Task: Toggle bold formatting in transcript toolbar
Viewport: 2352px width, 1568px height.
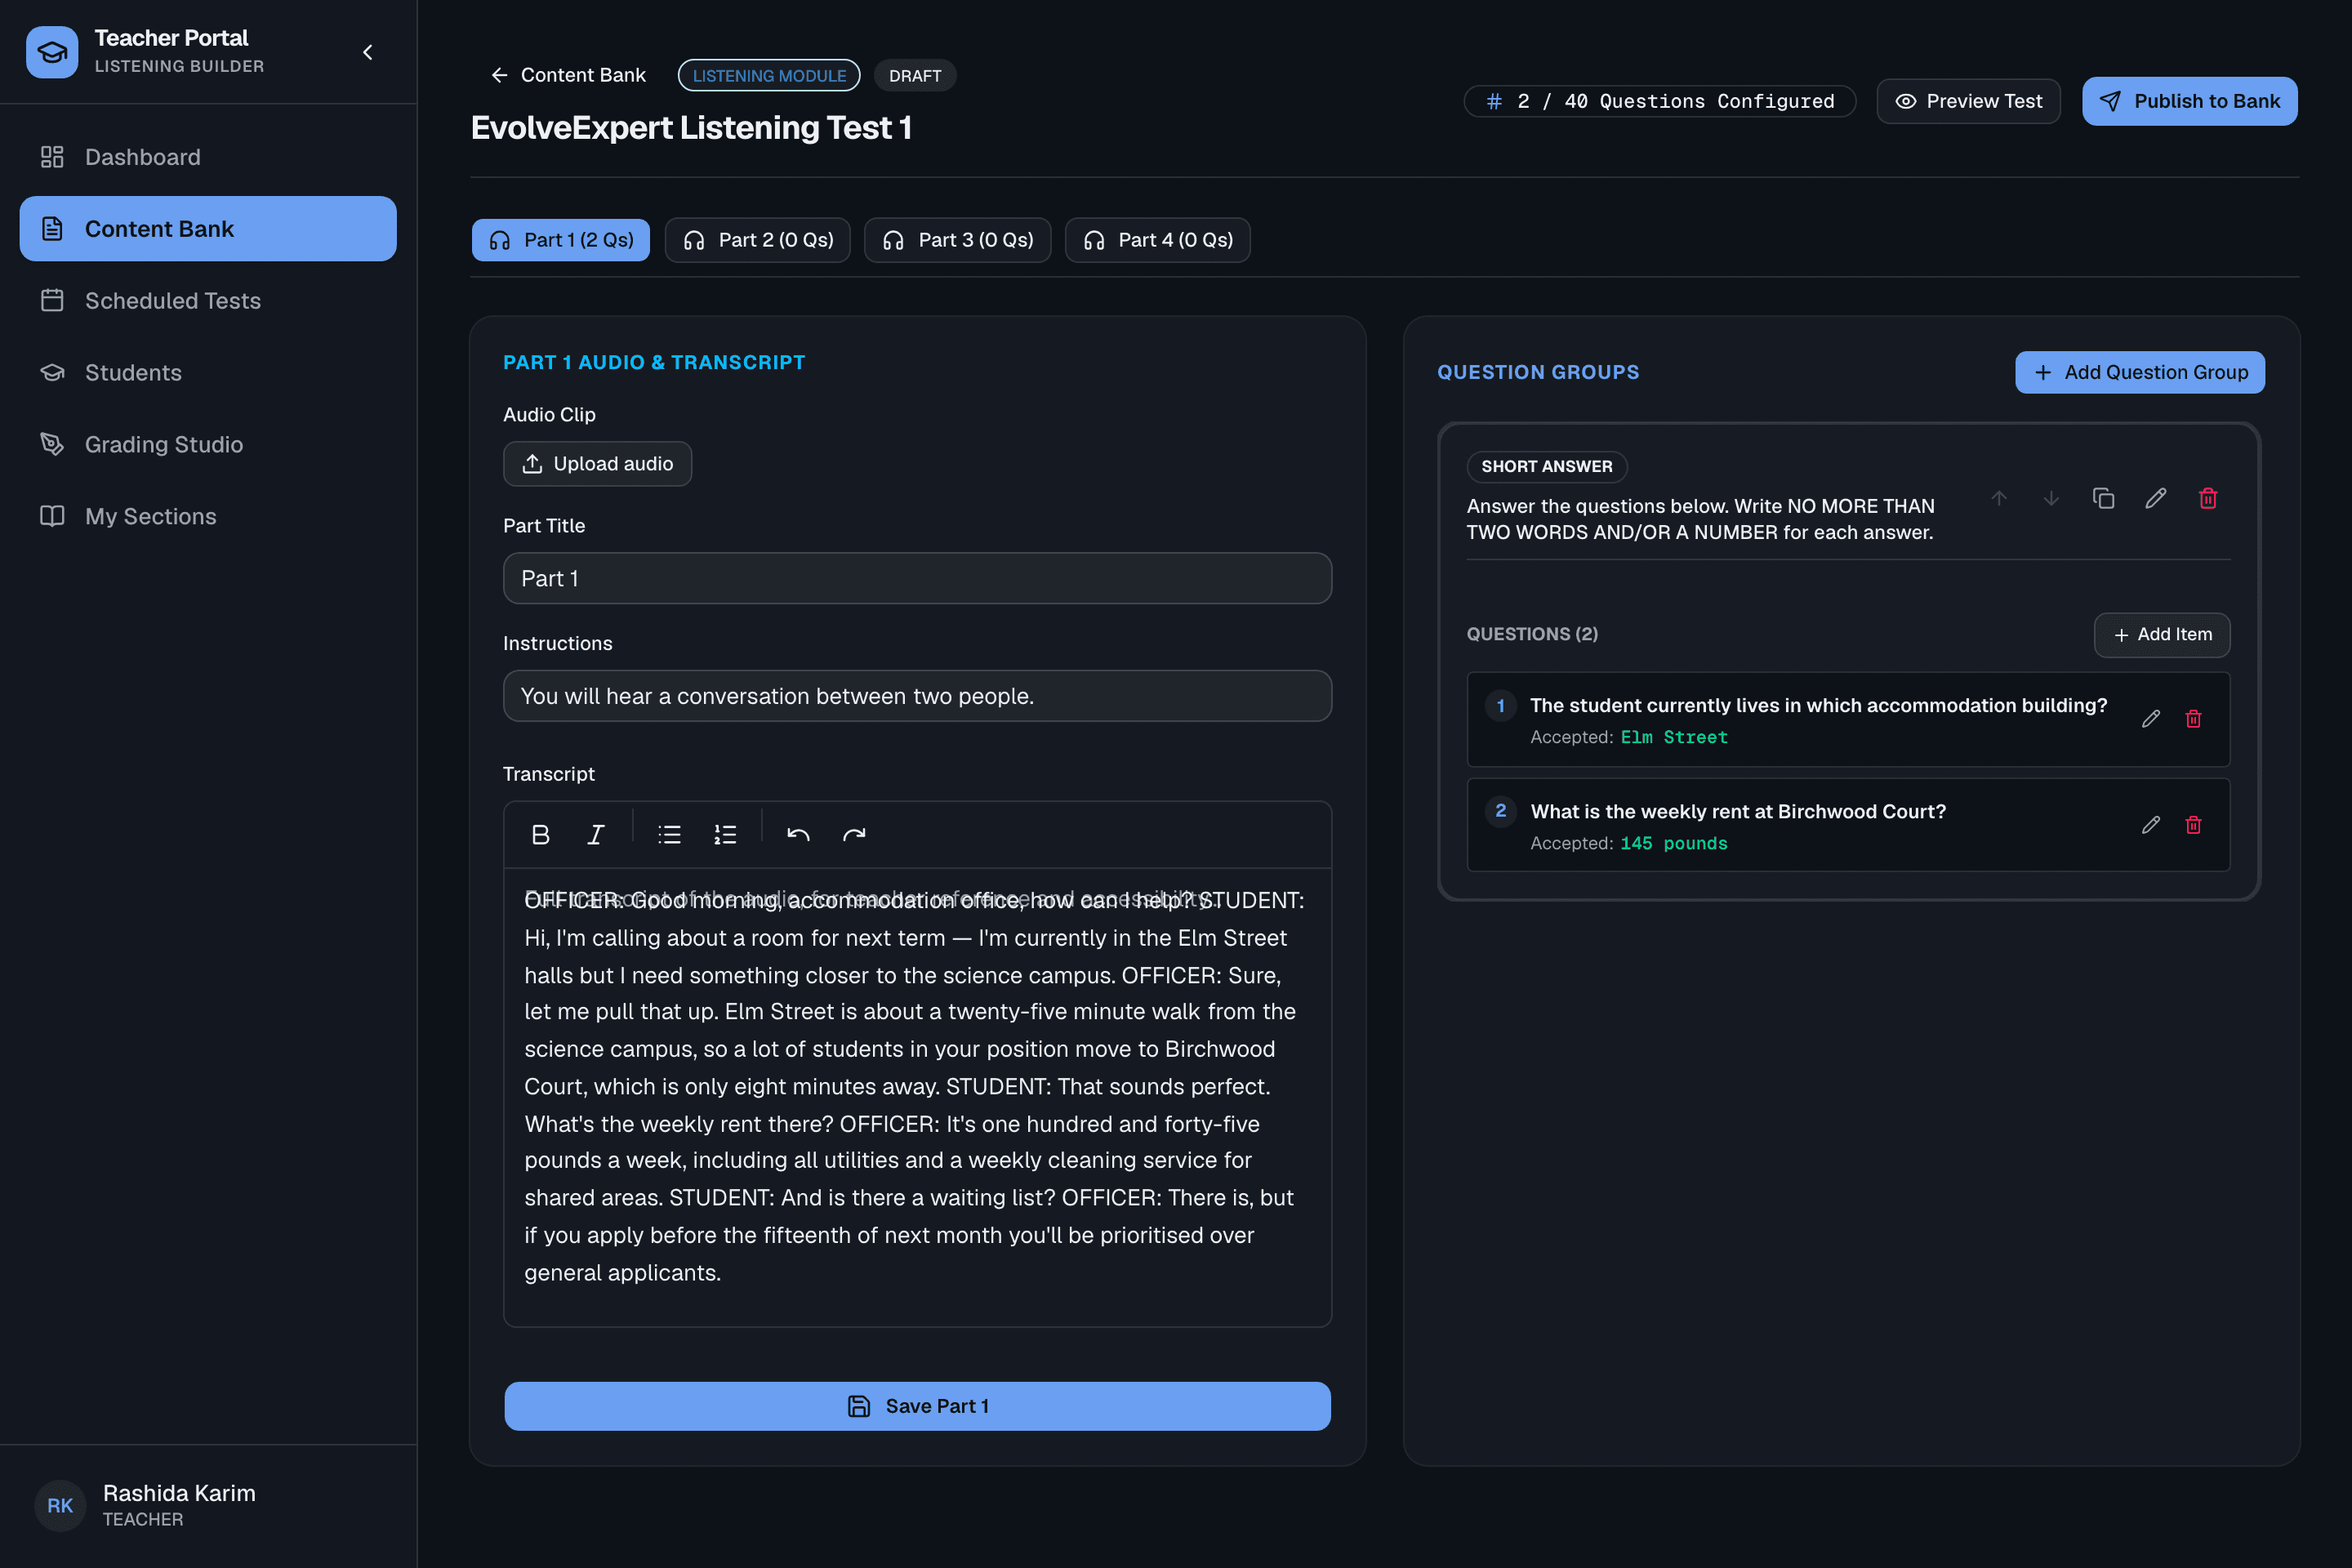Action: point(540,835)
